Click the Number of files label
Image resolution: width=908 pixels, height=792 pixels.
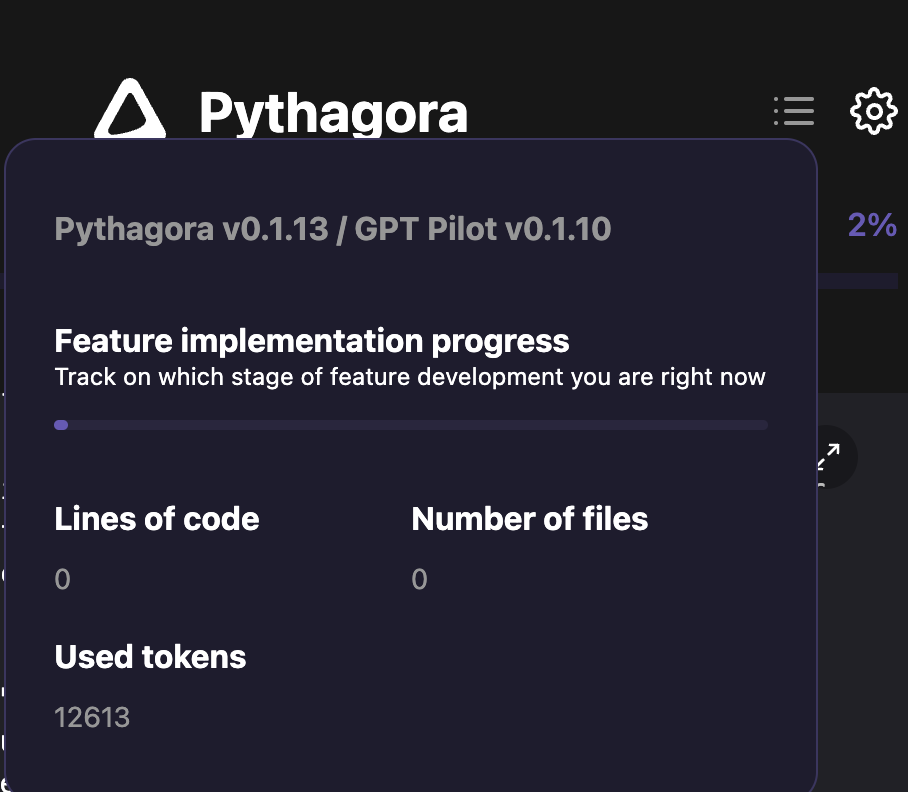530,519
